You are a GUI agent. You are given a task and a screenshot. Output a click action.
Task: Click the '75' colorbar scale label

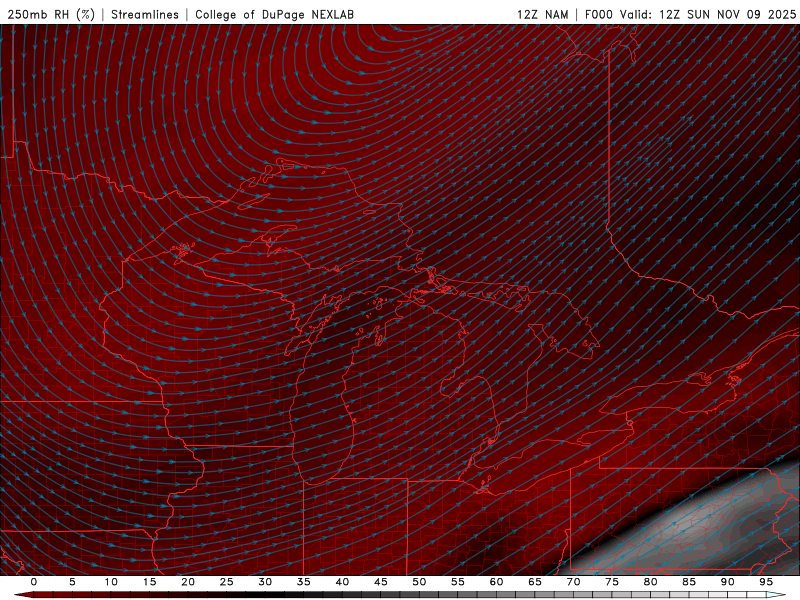[612, 582]
